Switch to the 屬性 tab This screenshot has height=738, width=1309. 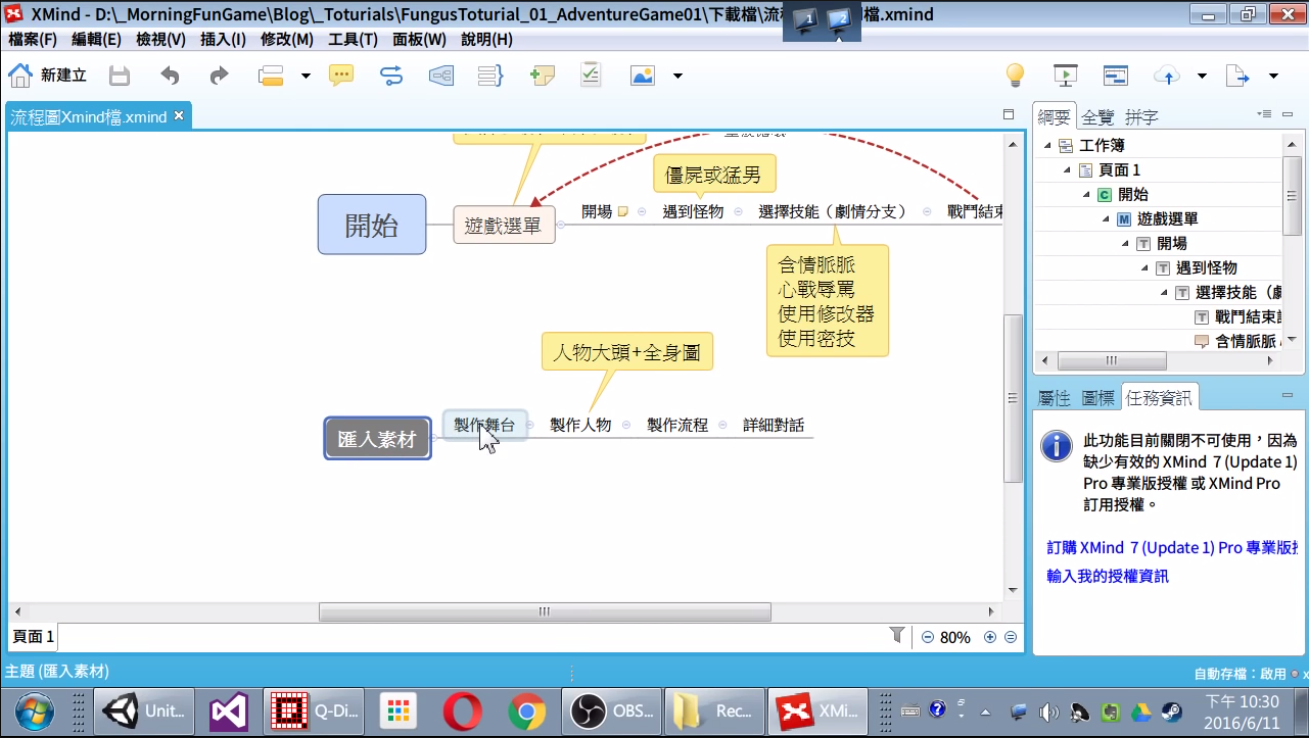1054,398
